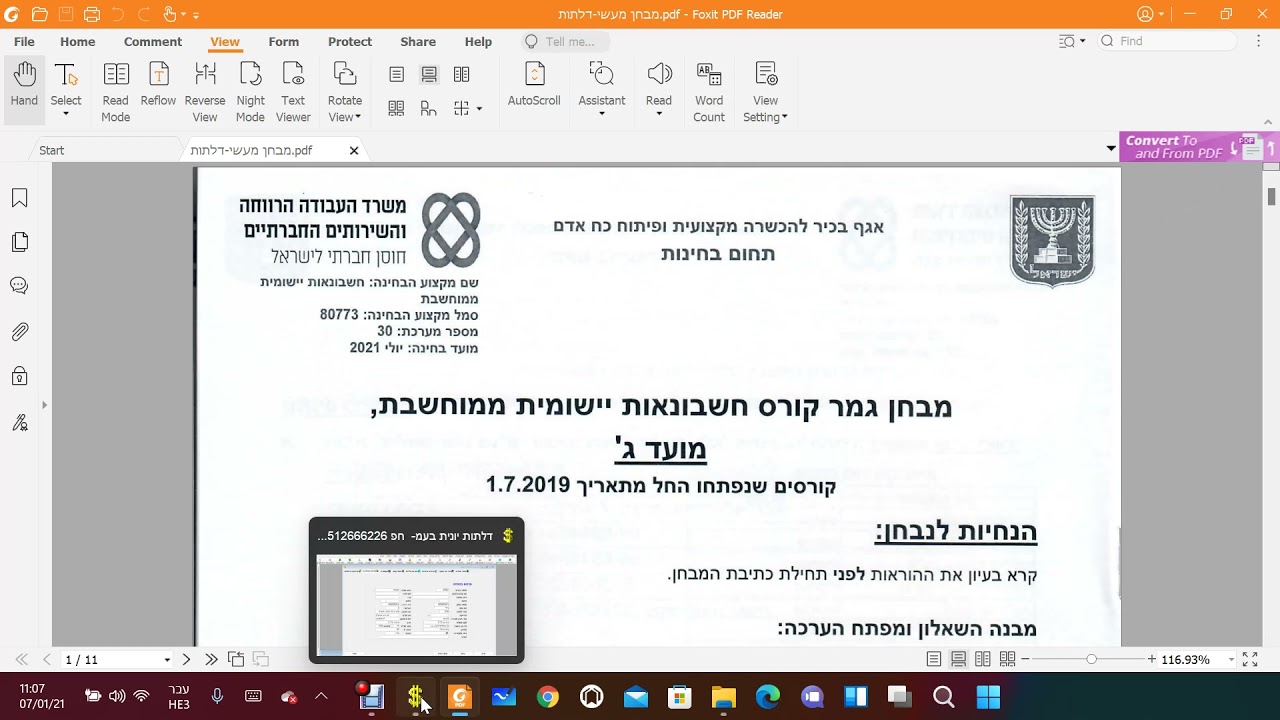Image resolution: width=1280 pixels, height=720 pixels.
Task: Open the Security side panel
Action: [19, 376]
